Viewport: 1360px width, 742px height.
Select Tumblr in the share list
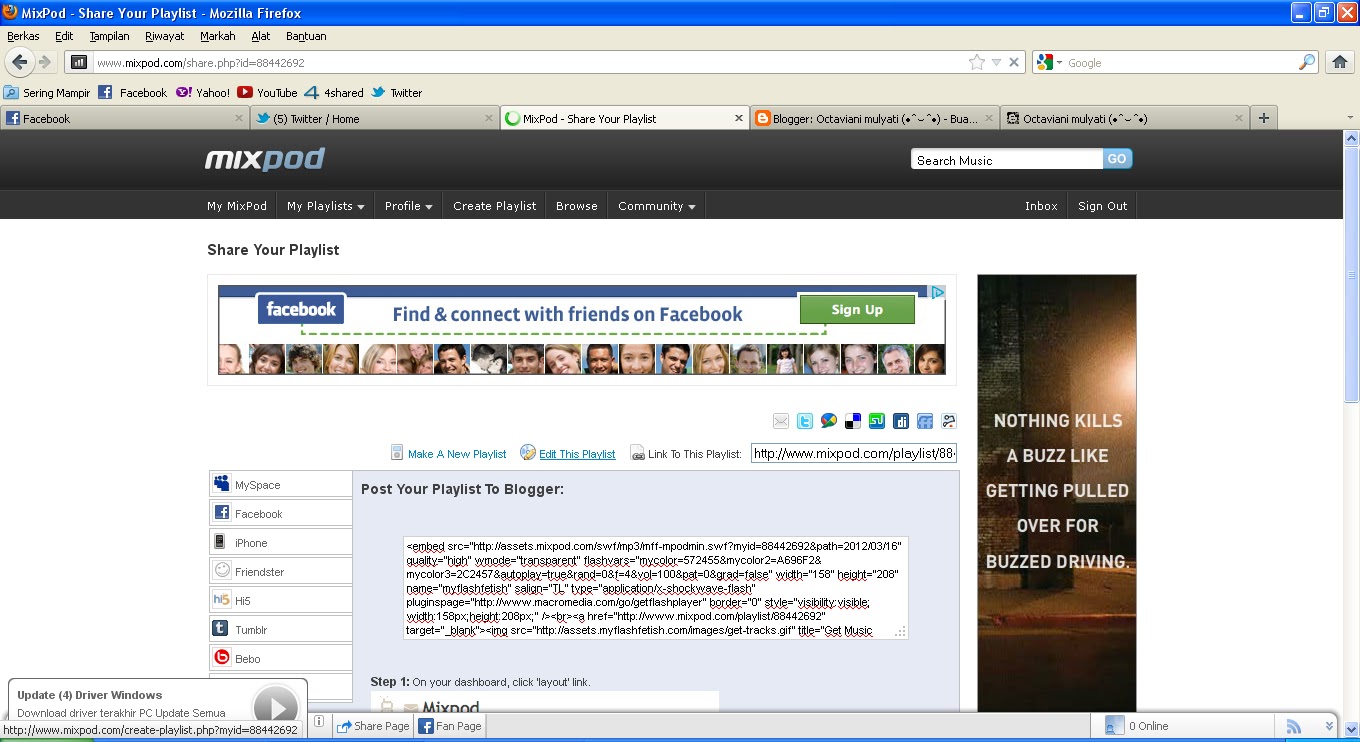click(x=281, y=629)
